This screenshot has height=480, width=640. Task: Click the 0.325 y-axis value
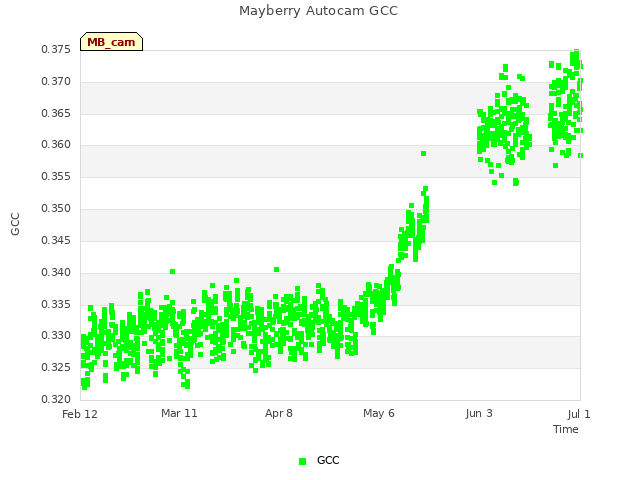56,367
